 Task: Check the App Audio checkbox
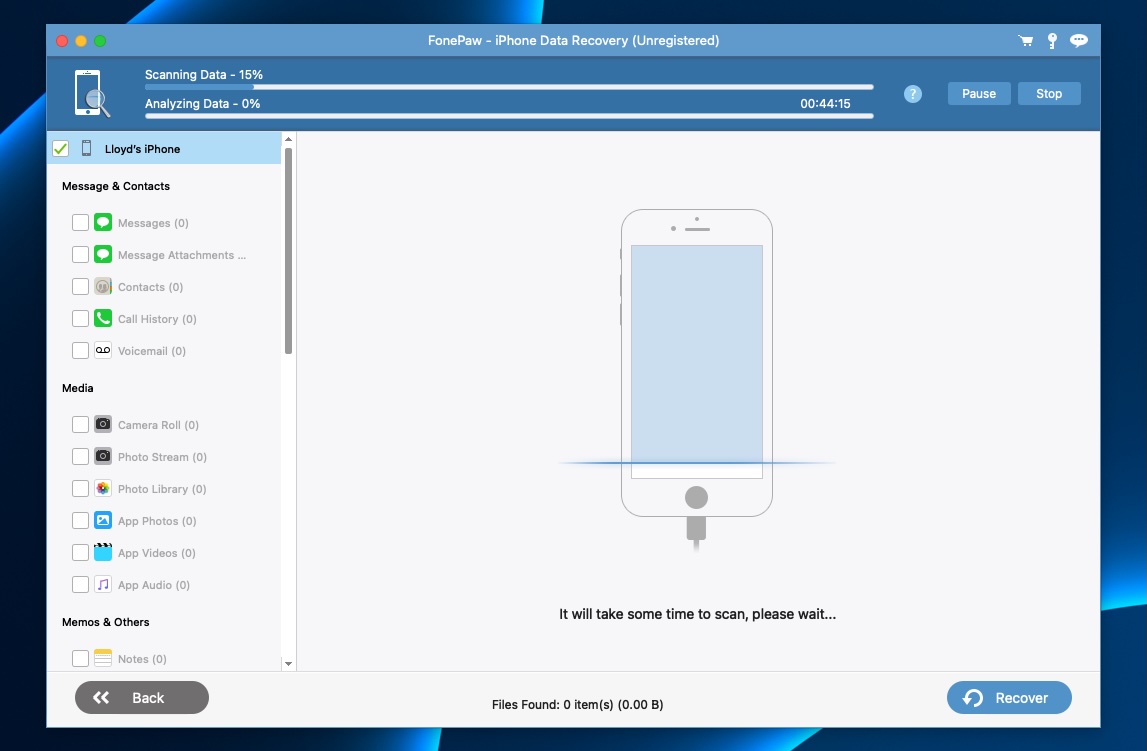[80, 584]
